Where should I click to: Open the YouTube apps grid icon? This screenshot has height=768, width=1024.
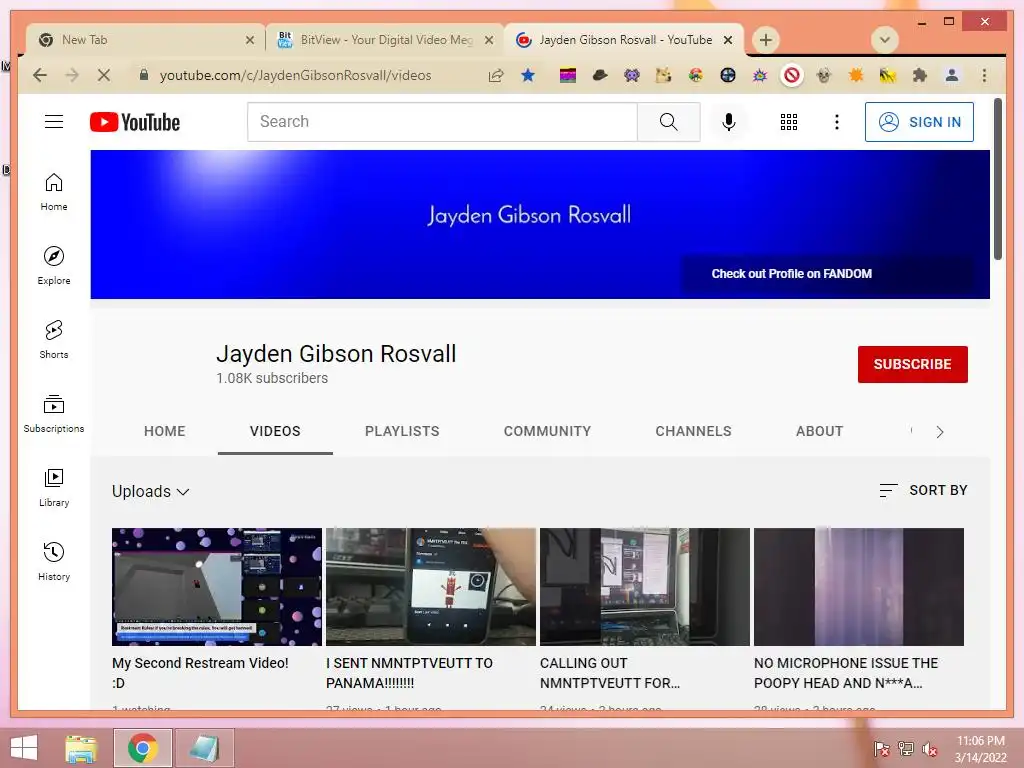coord(788,121)
